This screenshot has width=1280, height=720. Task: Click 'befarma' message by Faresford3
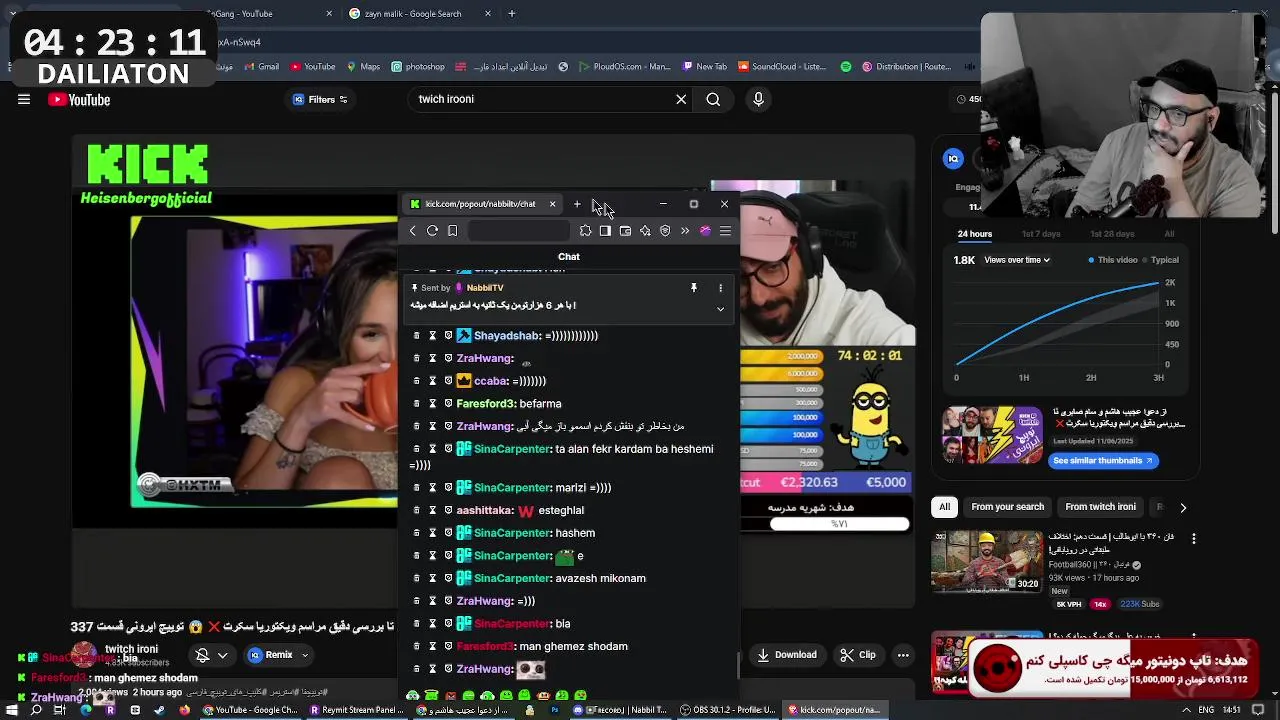point(541,404)
